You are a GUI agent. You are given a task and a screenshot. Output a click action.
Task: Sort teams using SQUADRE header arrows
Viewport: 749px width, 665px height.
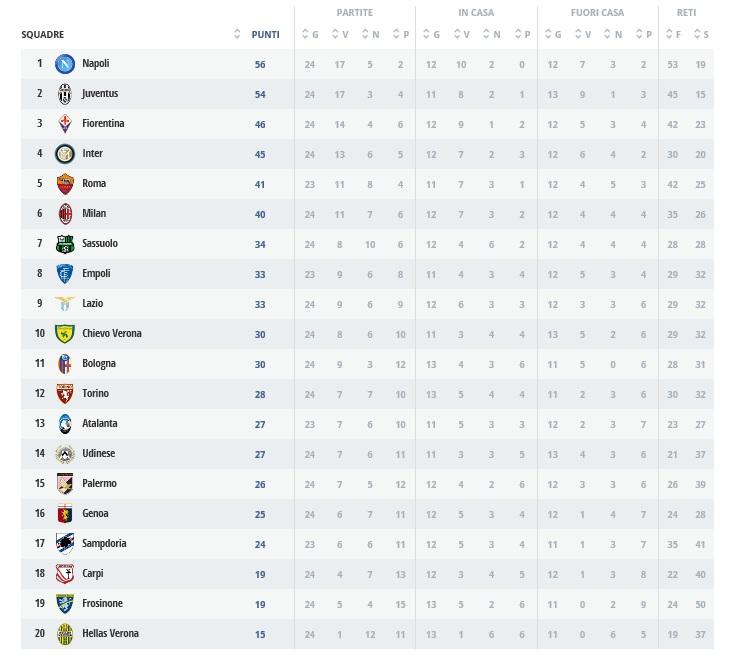coord(237,35)
